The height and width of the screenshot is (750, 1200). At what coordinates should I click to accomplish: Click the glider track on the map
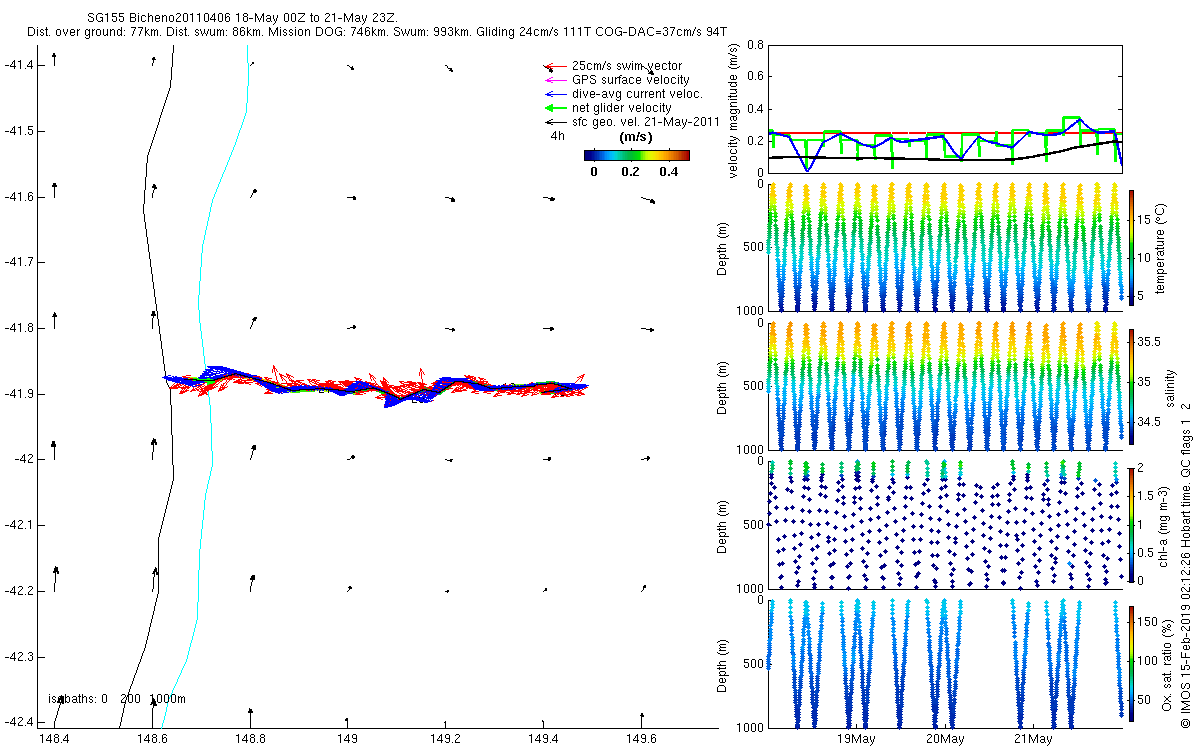pos(375,385)
